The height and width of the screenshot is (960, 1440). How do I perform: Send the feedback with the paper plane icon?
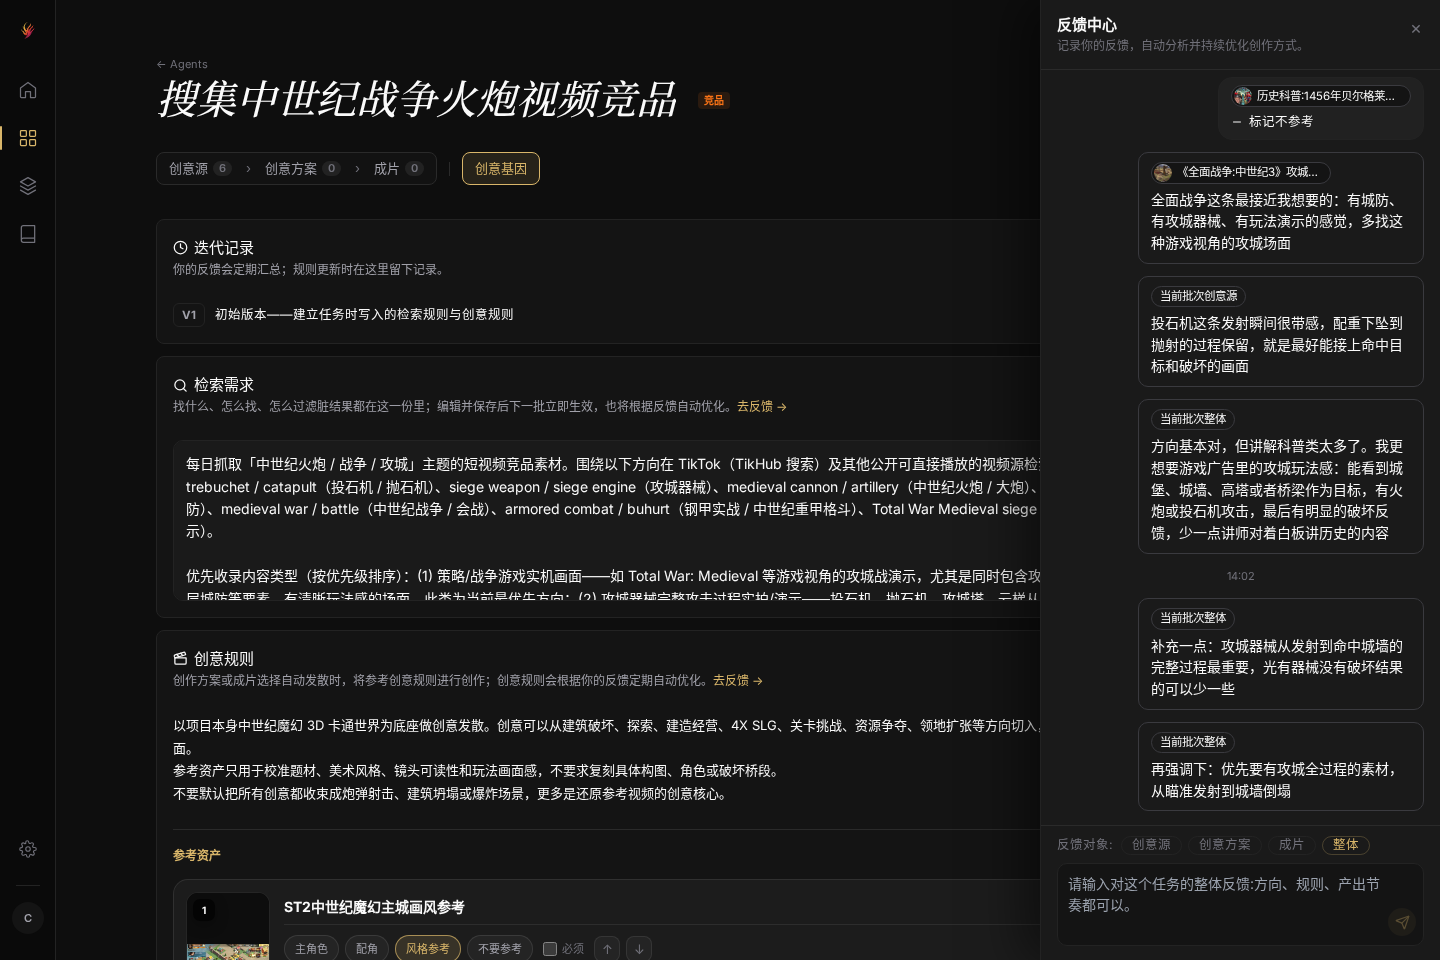(x=1402, y=922)
